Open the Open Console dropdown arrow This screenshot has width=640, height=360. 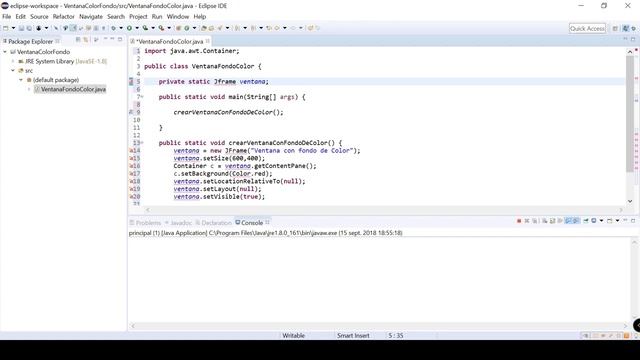617,221
